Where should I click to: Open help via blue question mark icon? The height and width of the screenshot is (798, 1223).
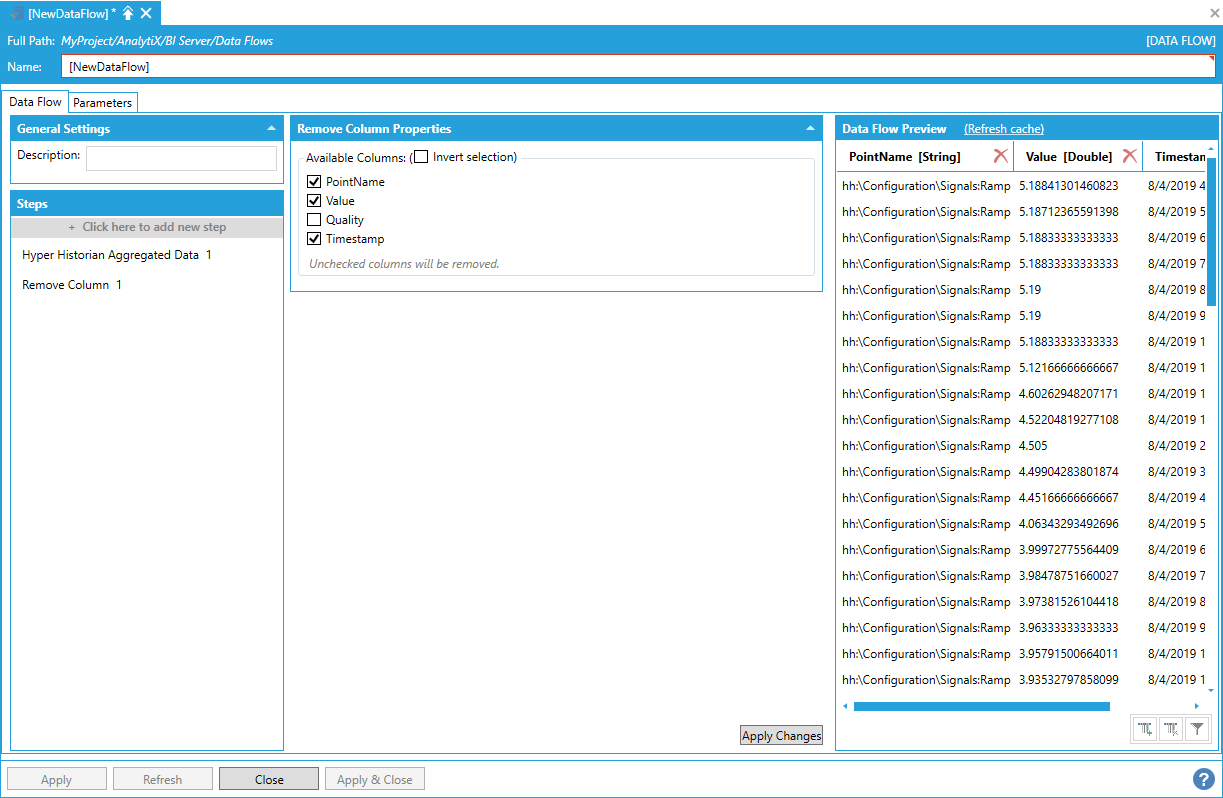pyautogui.click(x=1204, y=778)
